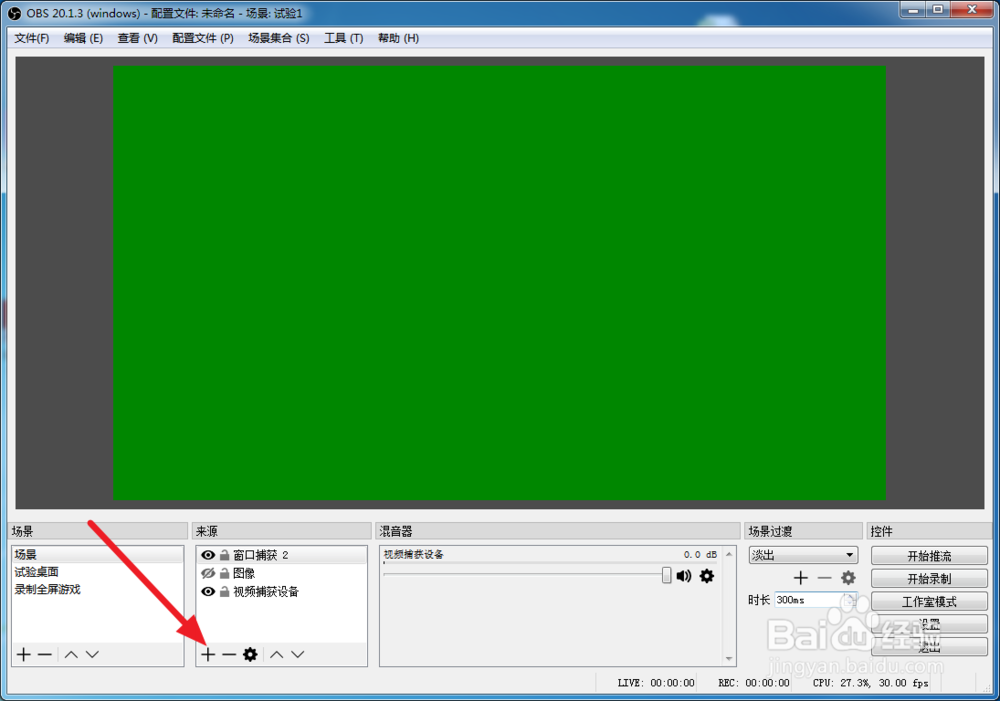Open the 场景集合 (S) menu
Viewport: 1000px width, 701px height.
pyautogui.click(x=279, y=38)
